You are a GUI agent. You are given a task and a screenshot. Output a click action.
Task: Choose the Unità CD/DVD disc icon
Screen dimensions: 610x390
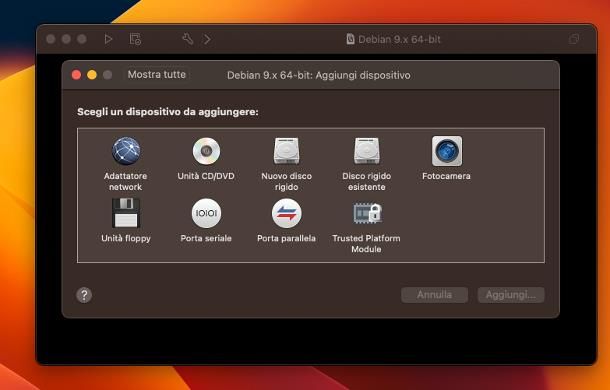tap(206, 151)
